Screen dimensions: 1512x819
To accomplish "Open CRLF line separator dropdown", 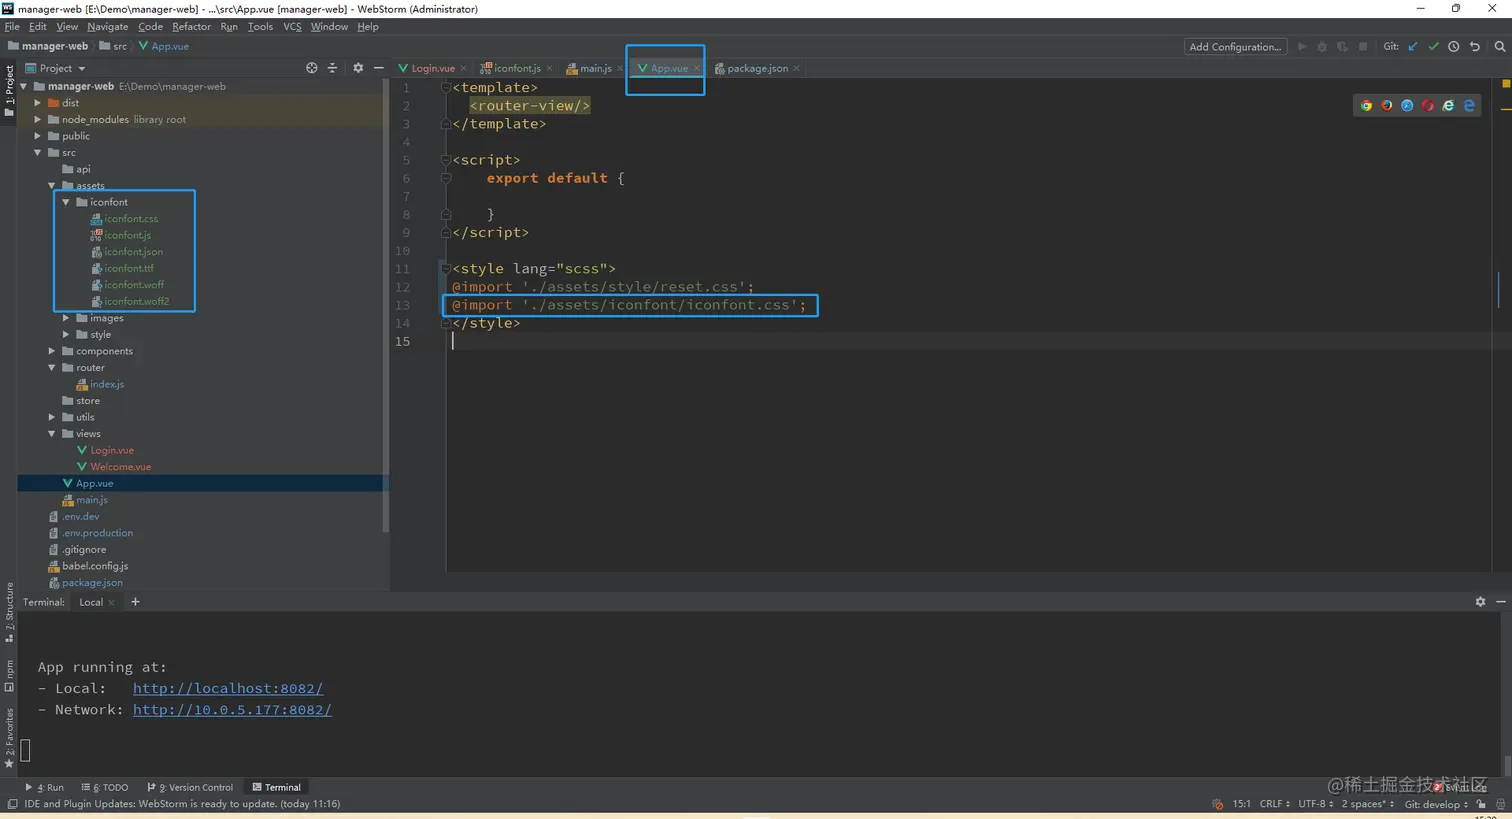I will 1275,804.
